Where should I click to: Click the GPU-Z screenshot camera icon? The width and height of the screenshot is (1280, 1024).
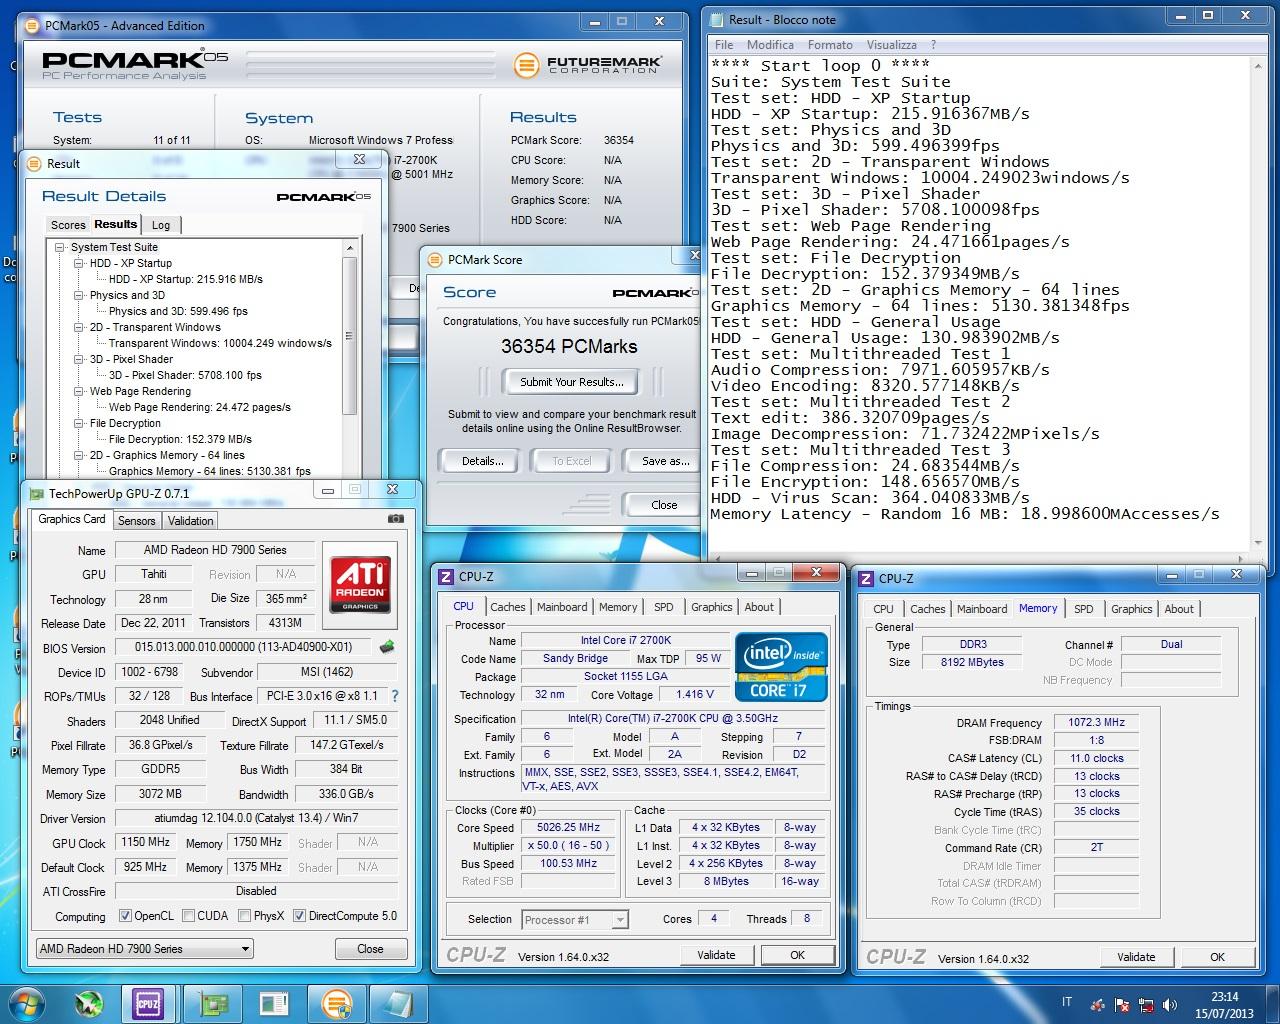click(x=396, y=519)
